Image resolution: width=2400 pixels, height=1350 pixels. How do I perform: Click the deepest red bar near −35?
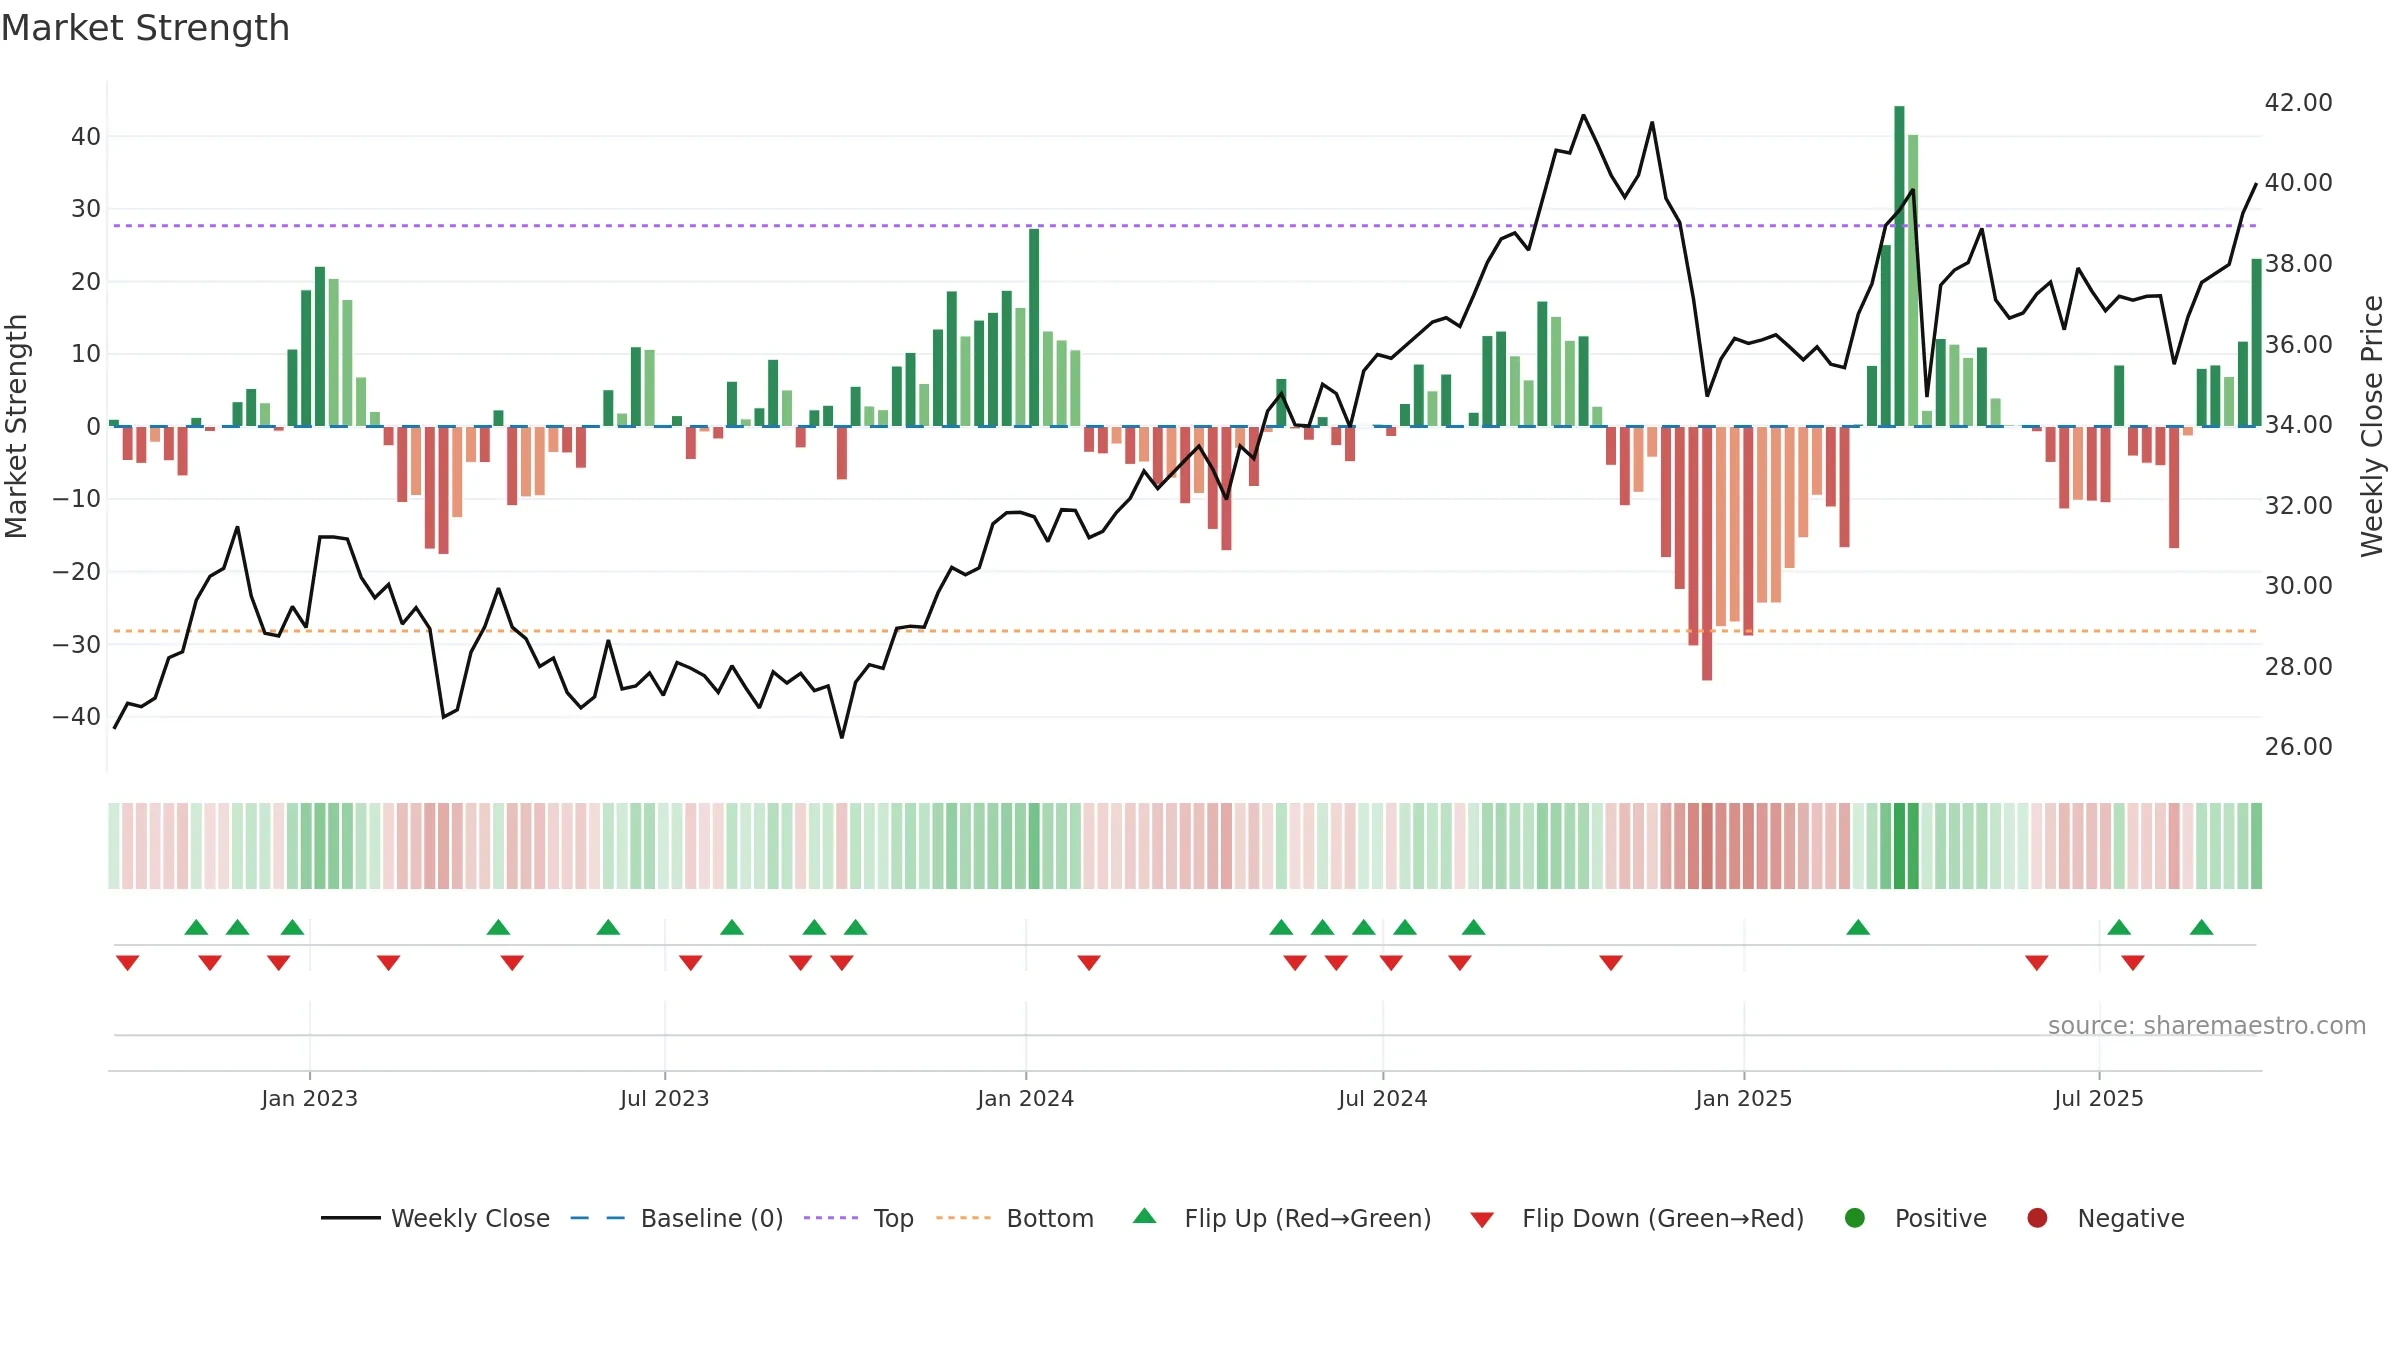tap(1707, 553)
